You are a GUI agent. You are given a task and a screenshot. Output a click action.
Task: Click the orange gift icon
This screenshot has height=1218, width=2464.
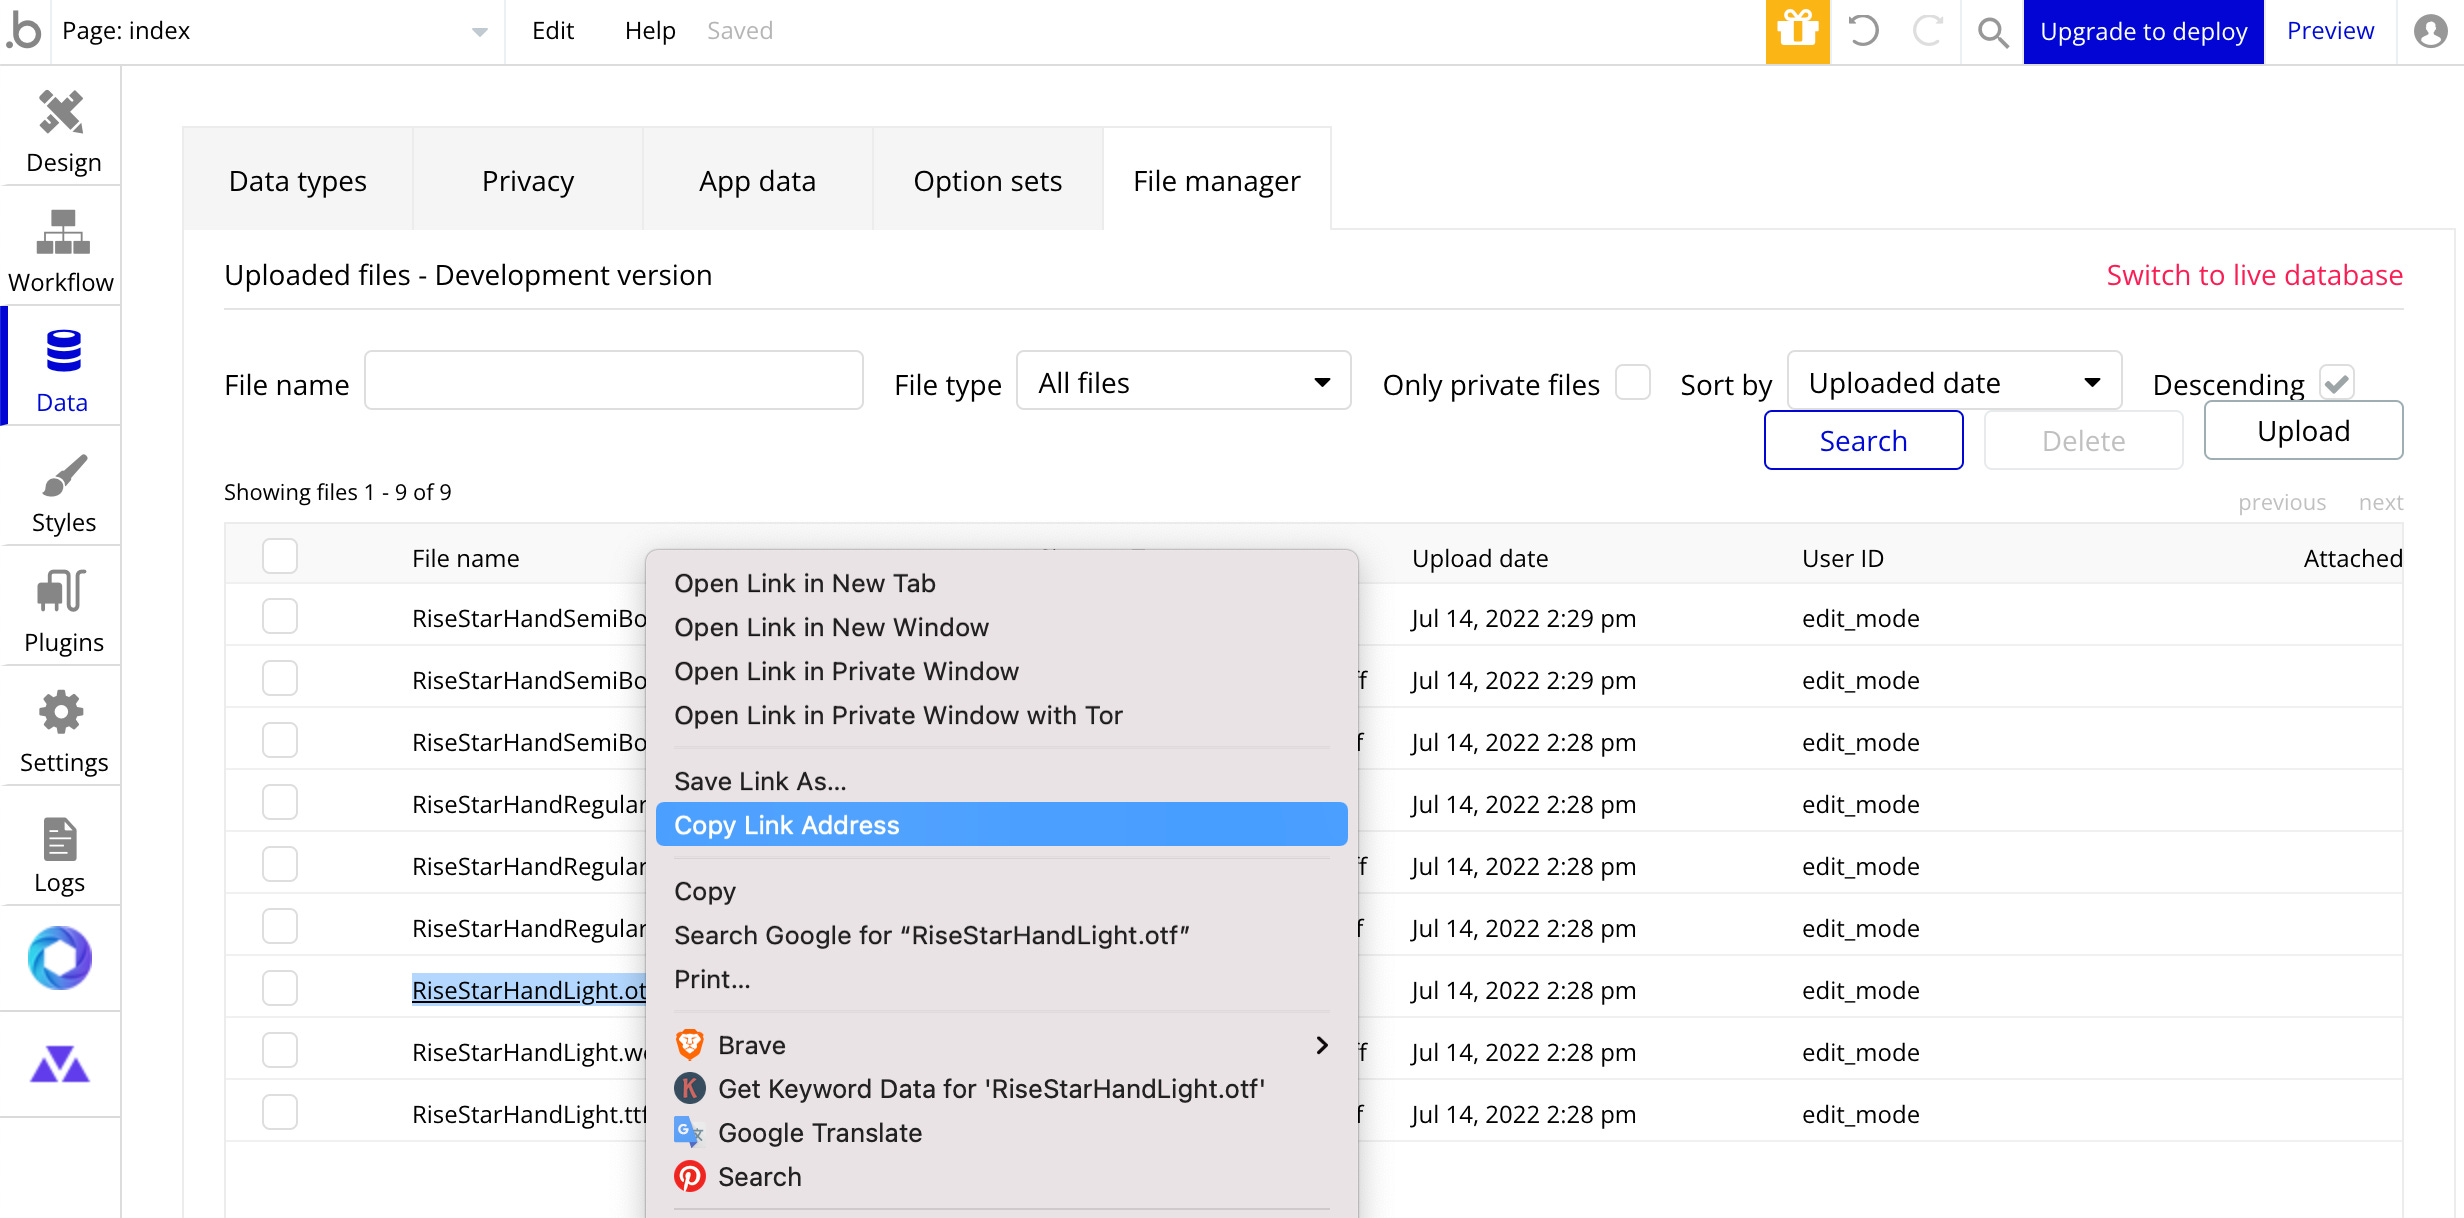1797,31
